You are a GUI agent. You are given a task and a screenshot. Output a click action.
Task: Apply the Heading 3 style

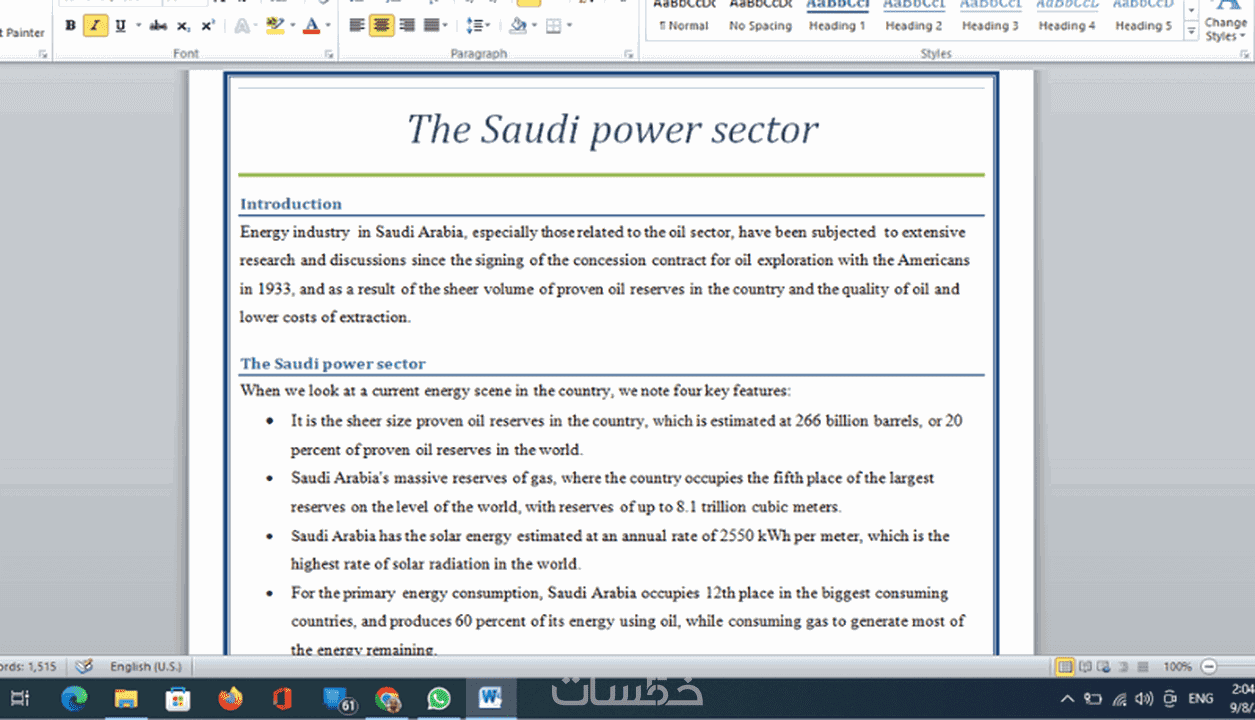click(990, 18)
